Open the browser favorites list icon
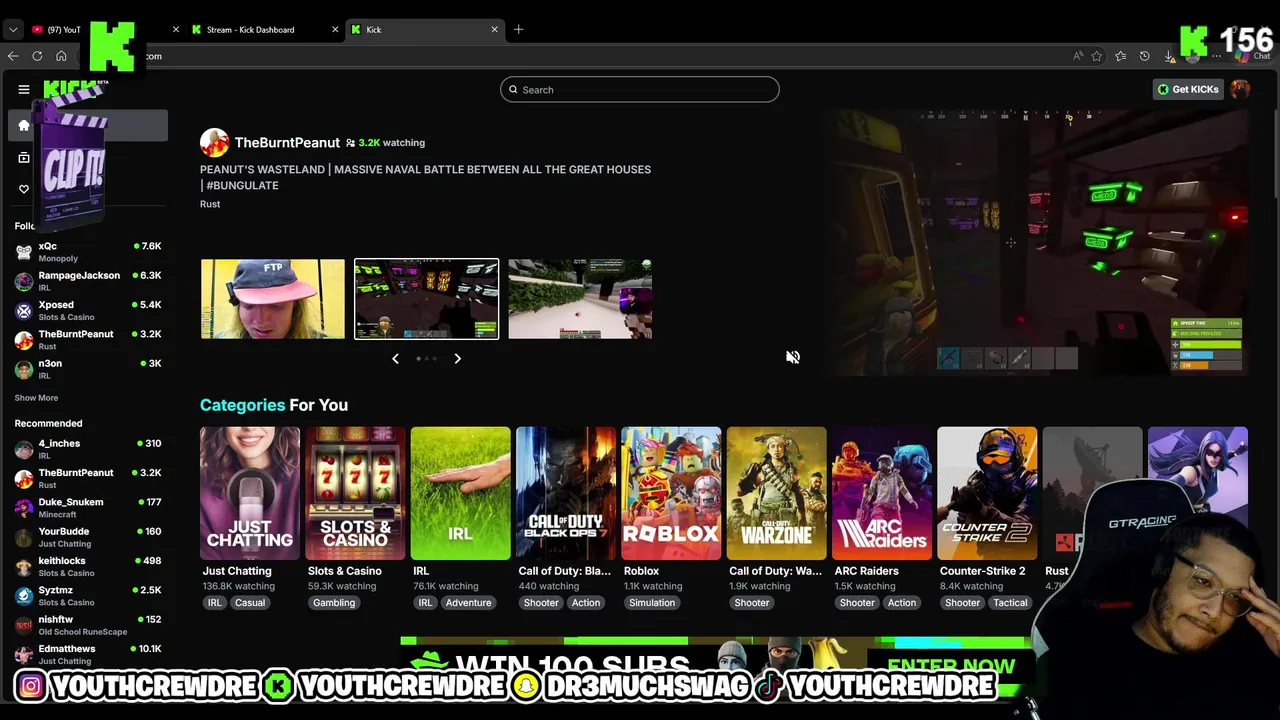The image size is (1280, 720). (1121, 56)
